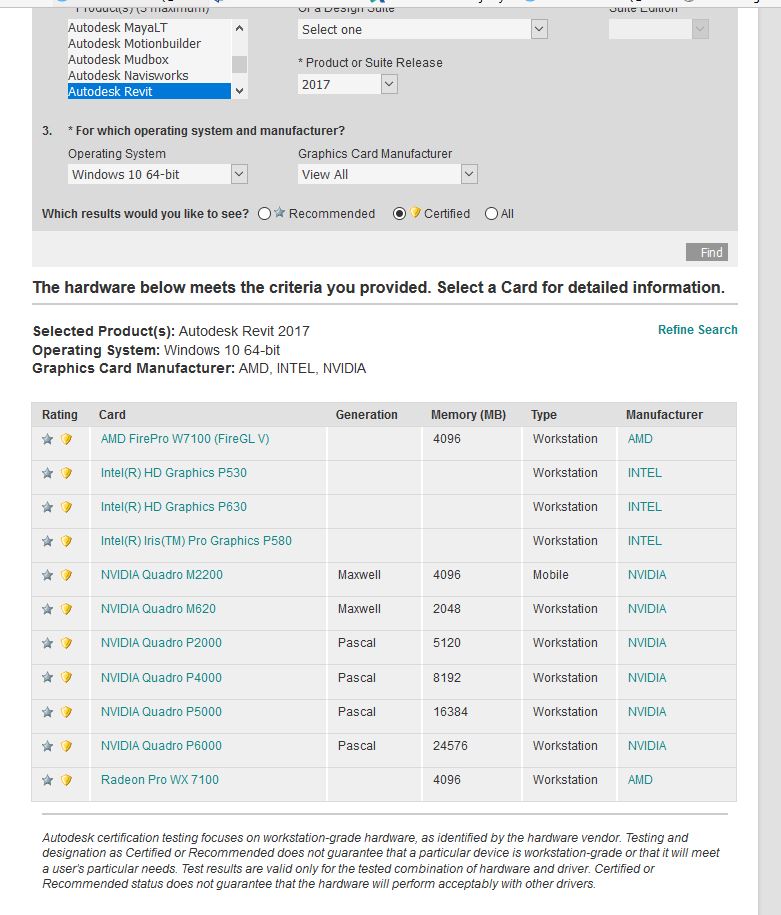Select Autodesk MayaLT in product list
This screenshot has height=915, width=781.
[x=149, y=27]
